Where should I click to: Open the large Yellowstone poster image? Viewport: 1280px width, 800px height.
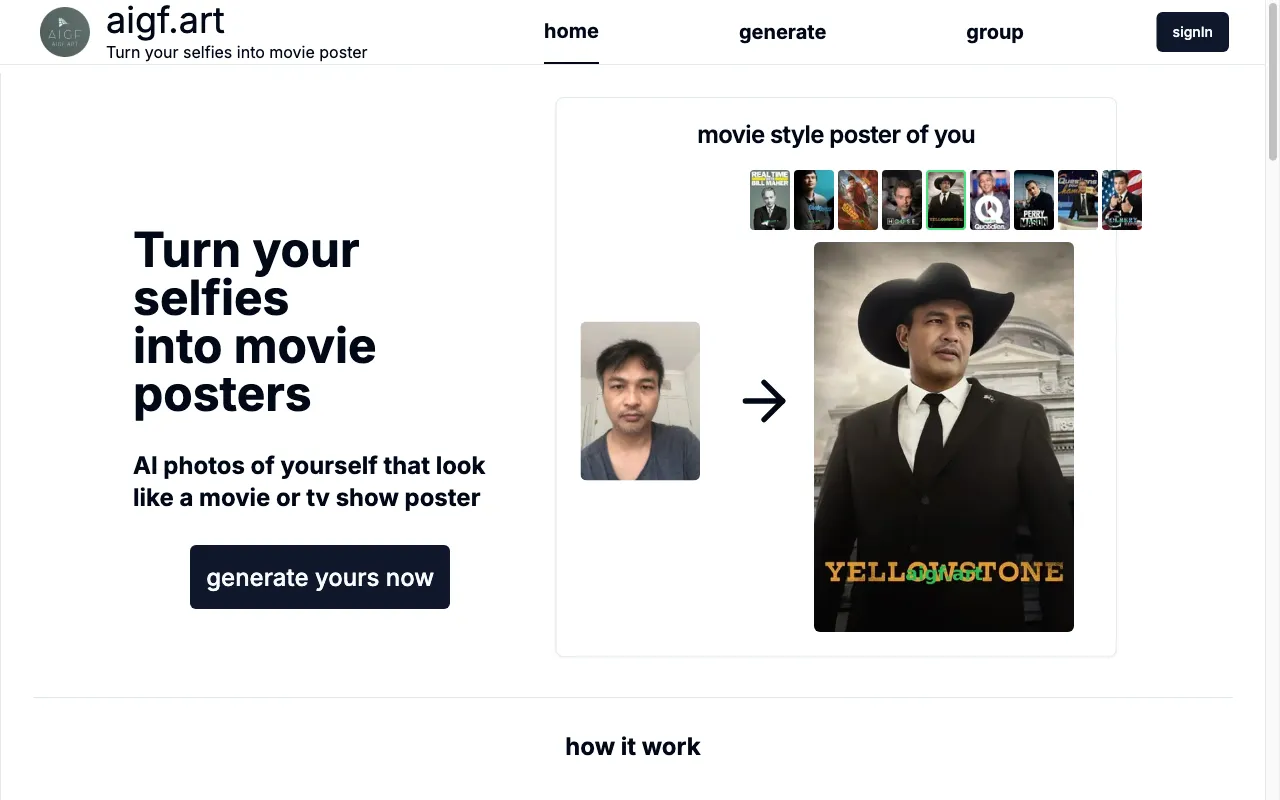[944, 437]
